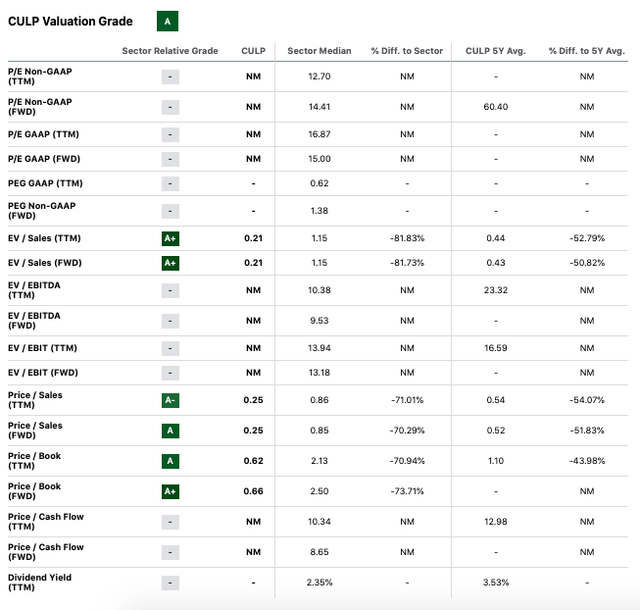This screenshot has height=610, width=640.
Task: Select the 0.66 CULP Price / Book value
Action: tap(253, 491)
